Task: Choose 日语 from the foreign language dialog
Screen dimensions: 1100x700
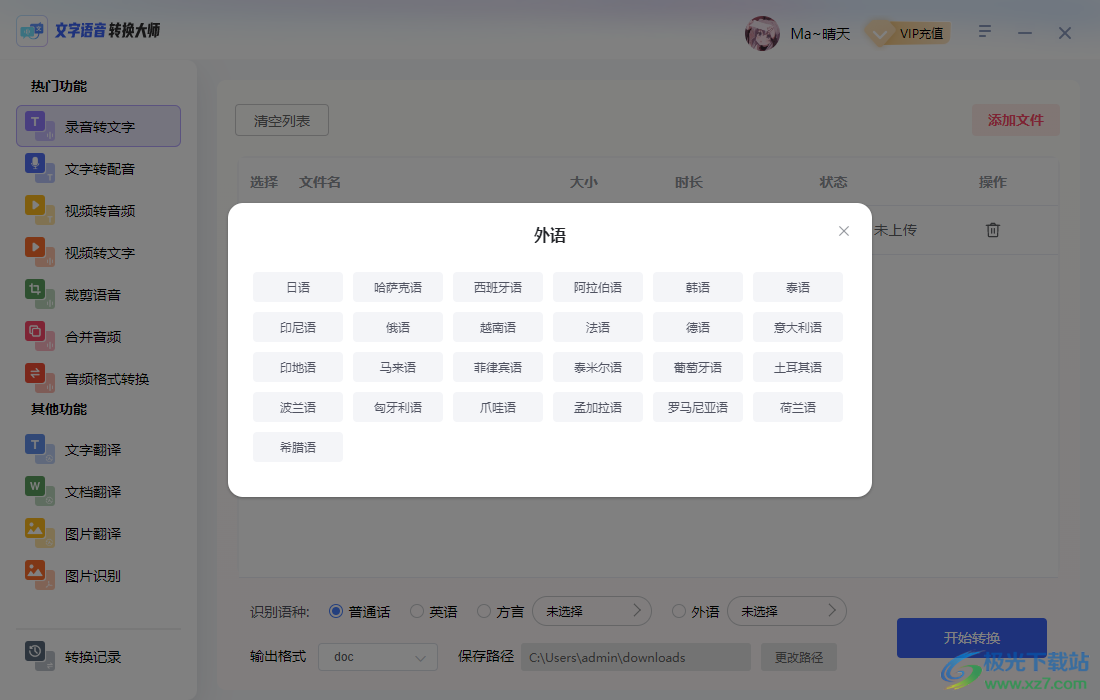Action: 297,287
